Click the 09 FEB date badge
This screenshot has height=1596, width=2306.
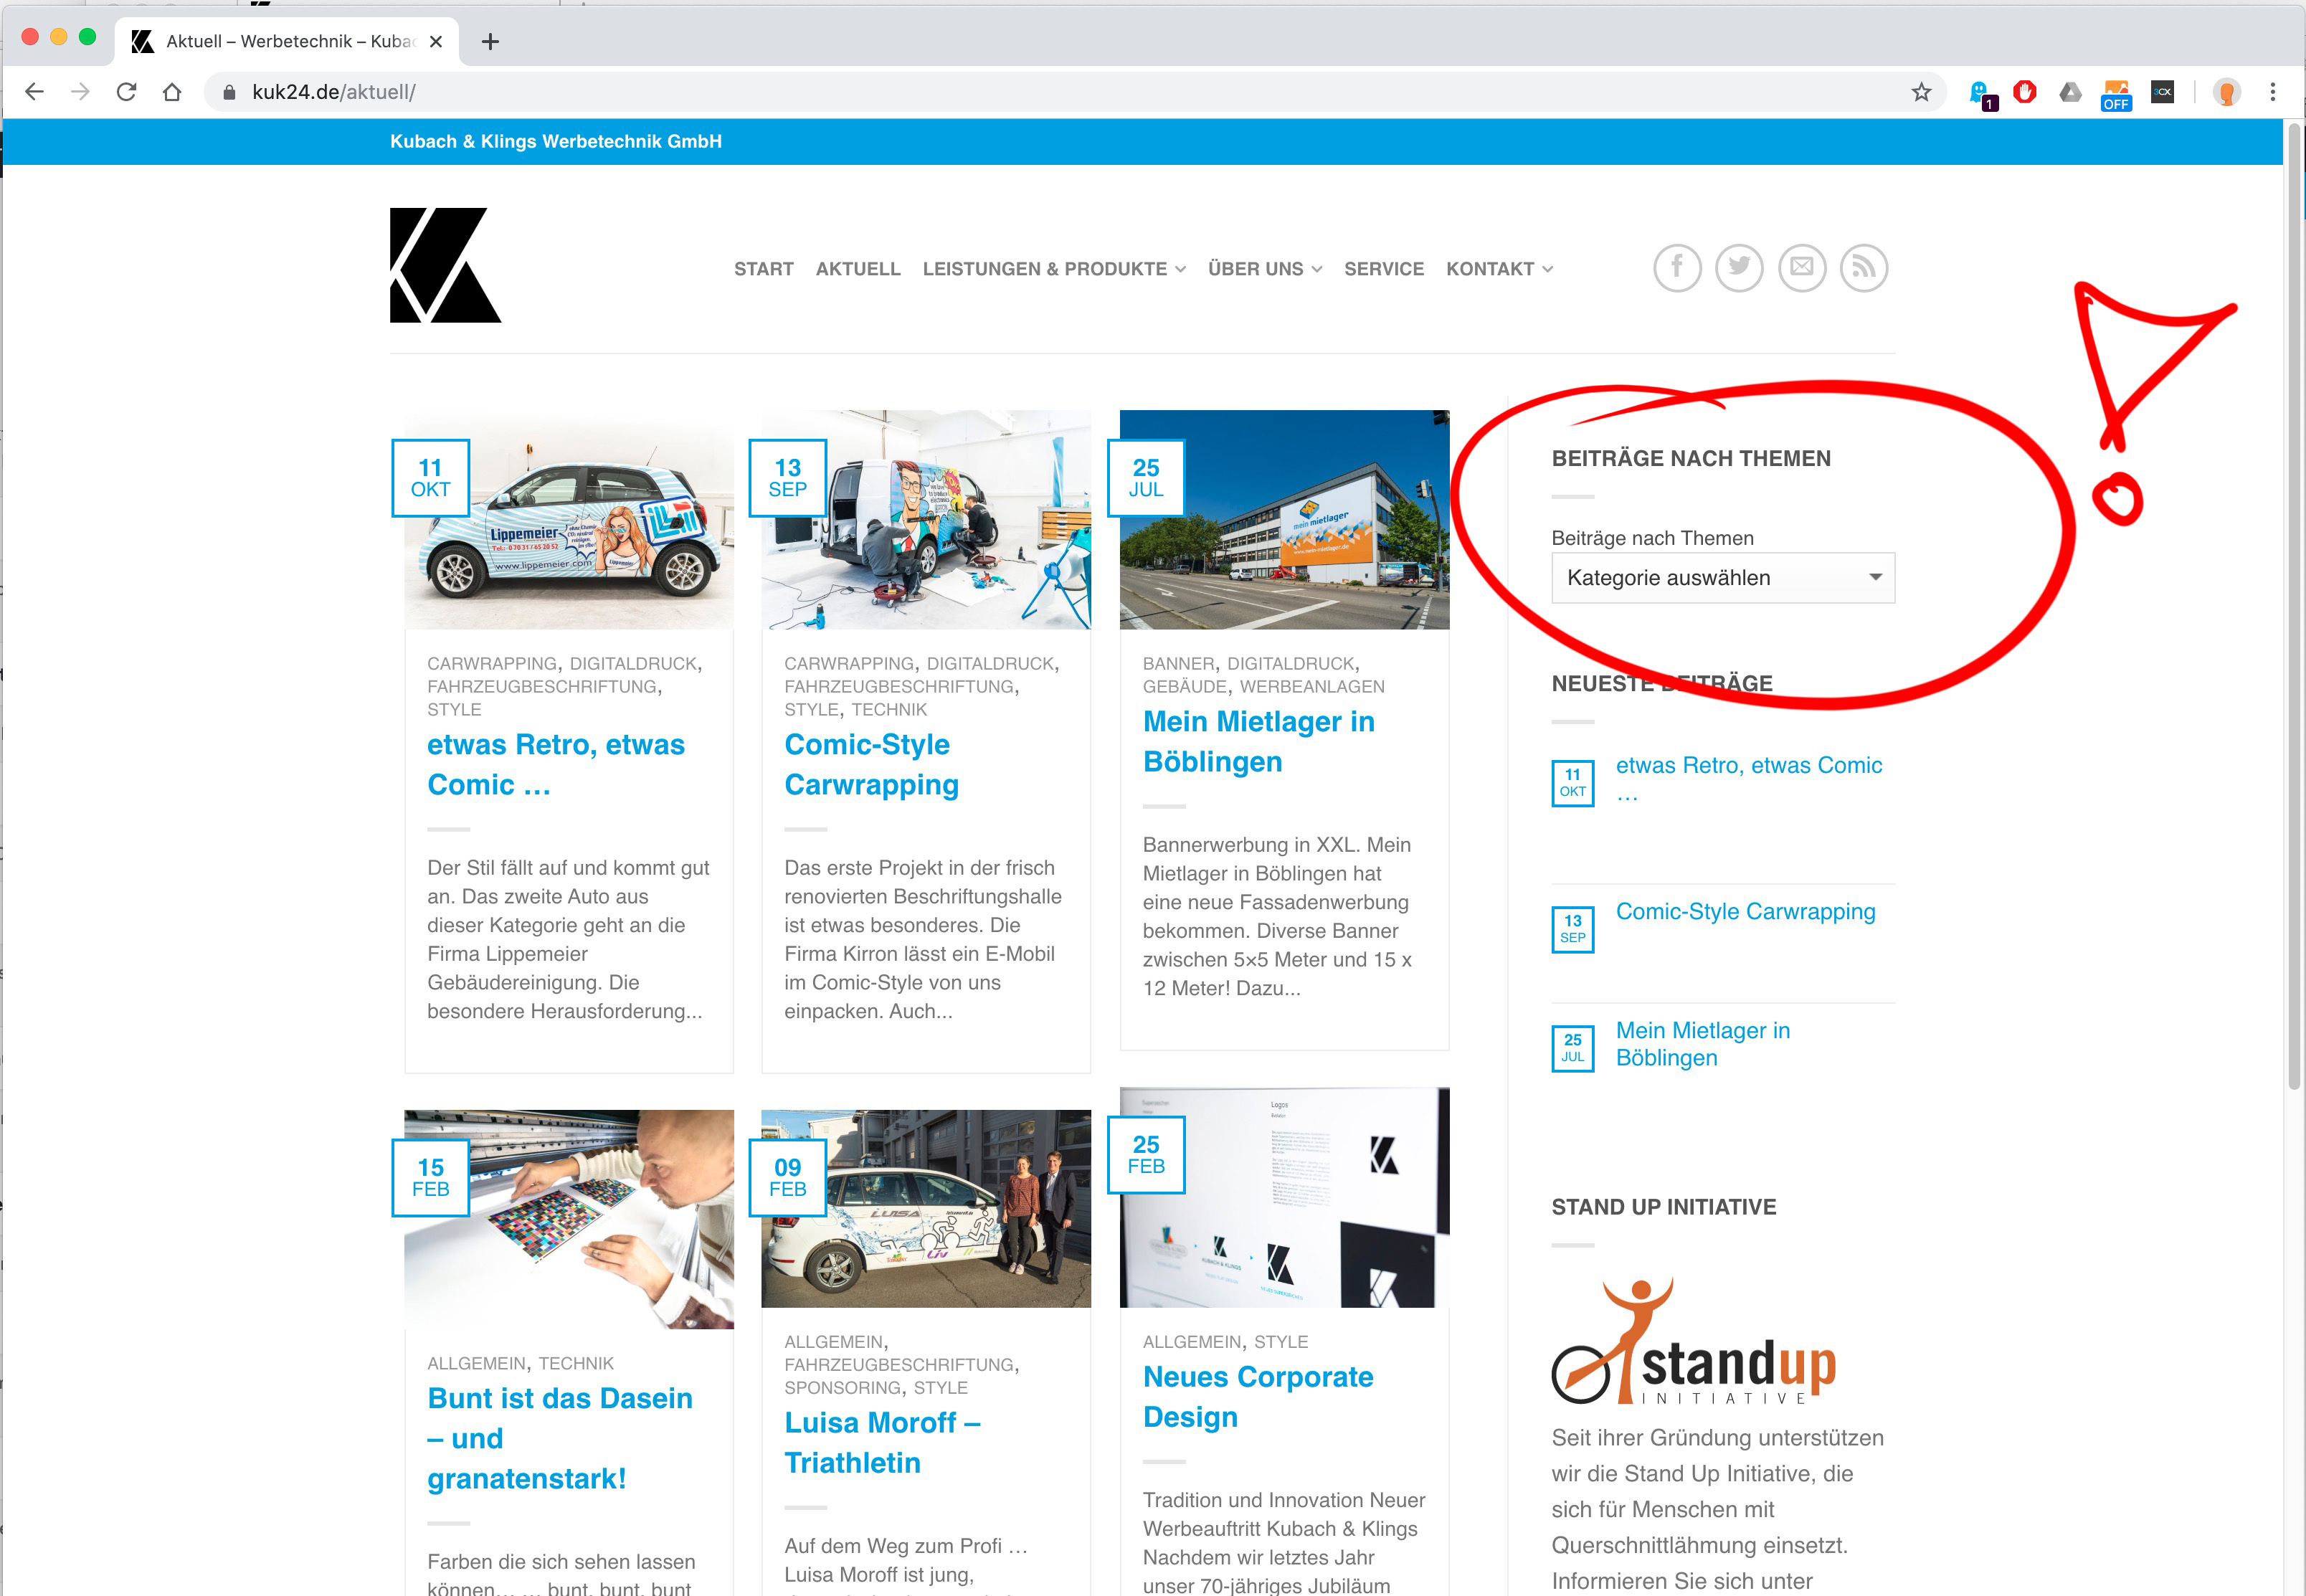point(788,1177)
